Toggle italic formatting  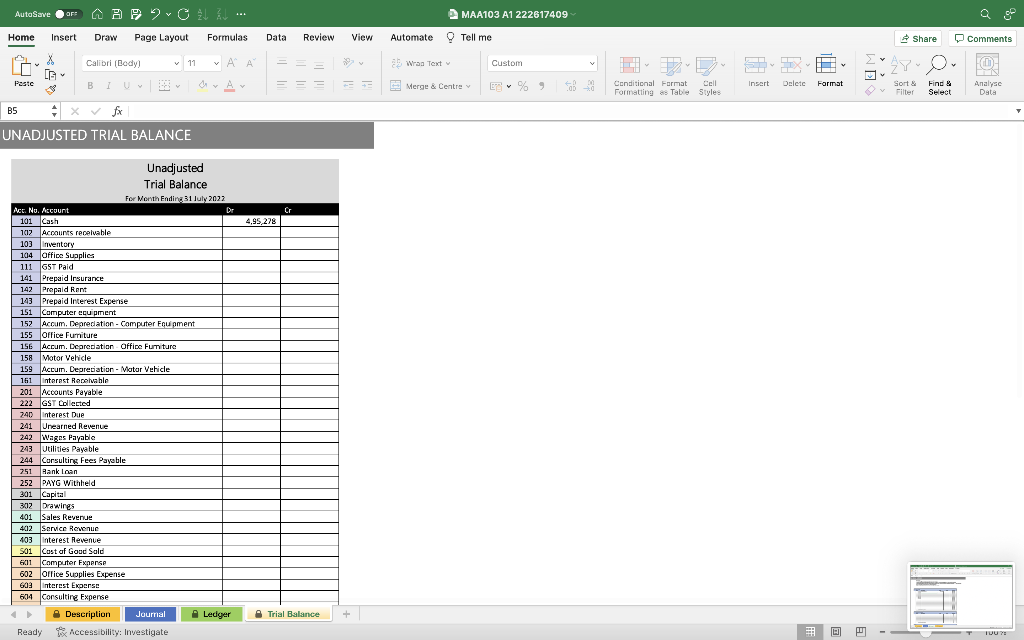[x=108, y=86]
